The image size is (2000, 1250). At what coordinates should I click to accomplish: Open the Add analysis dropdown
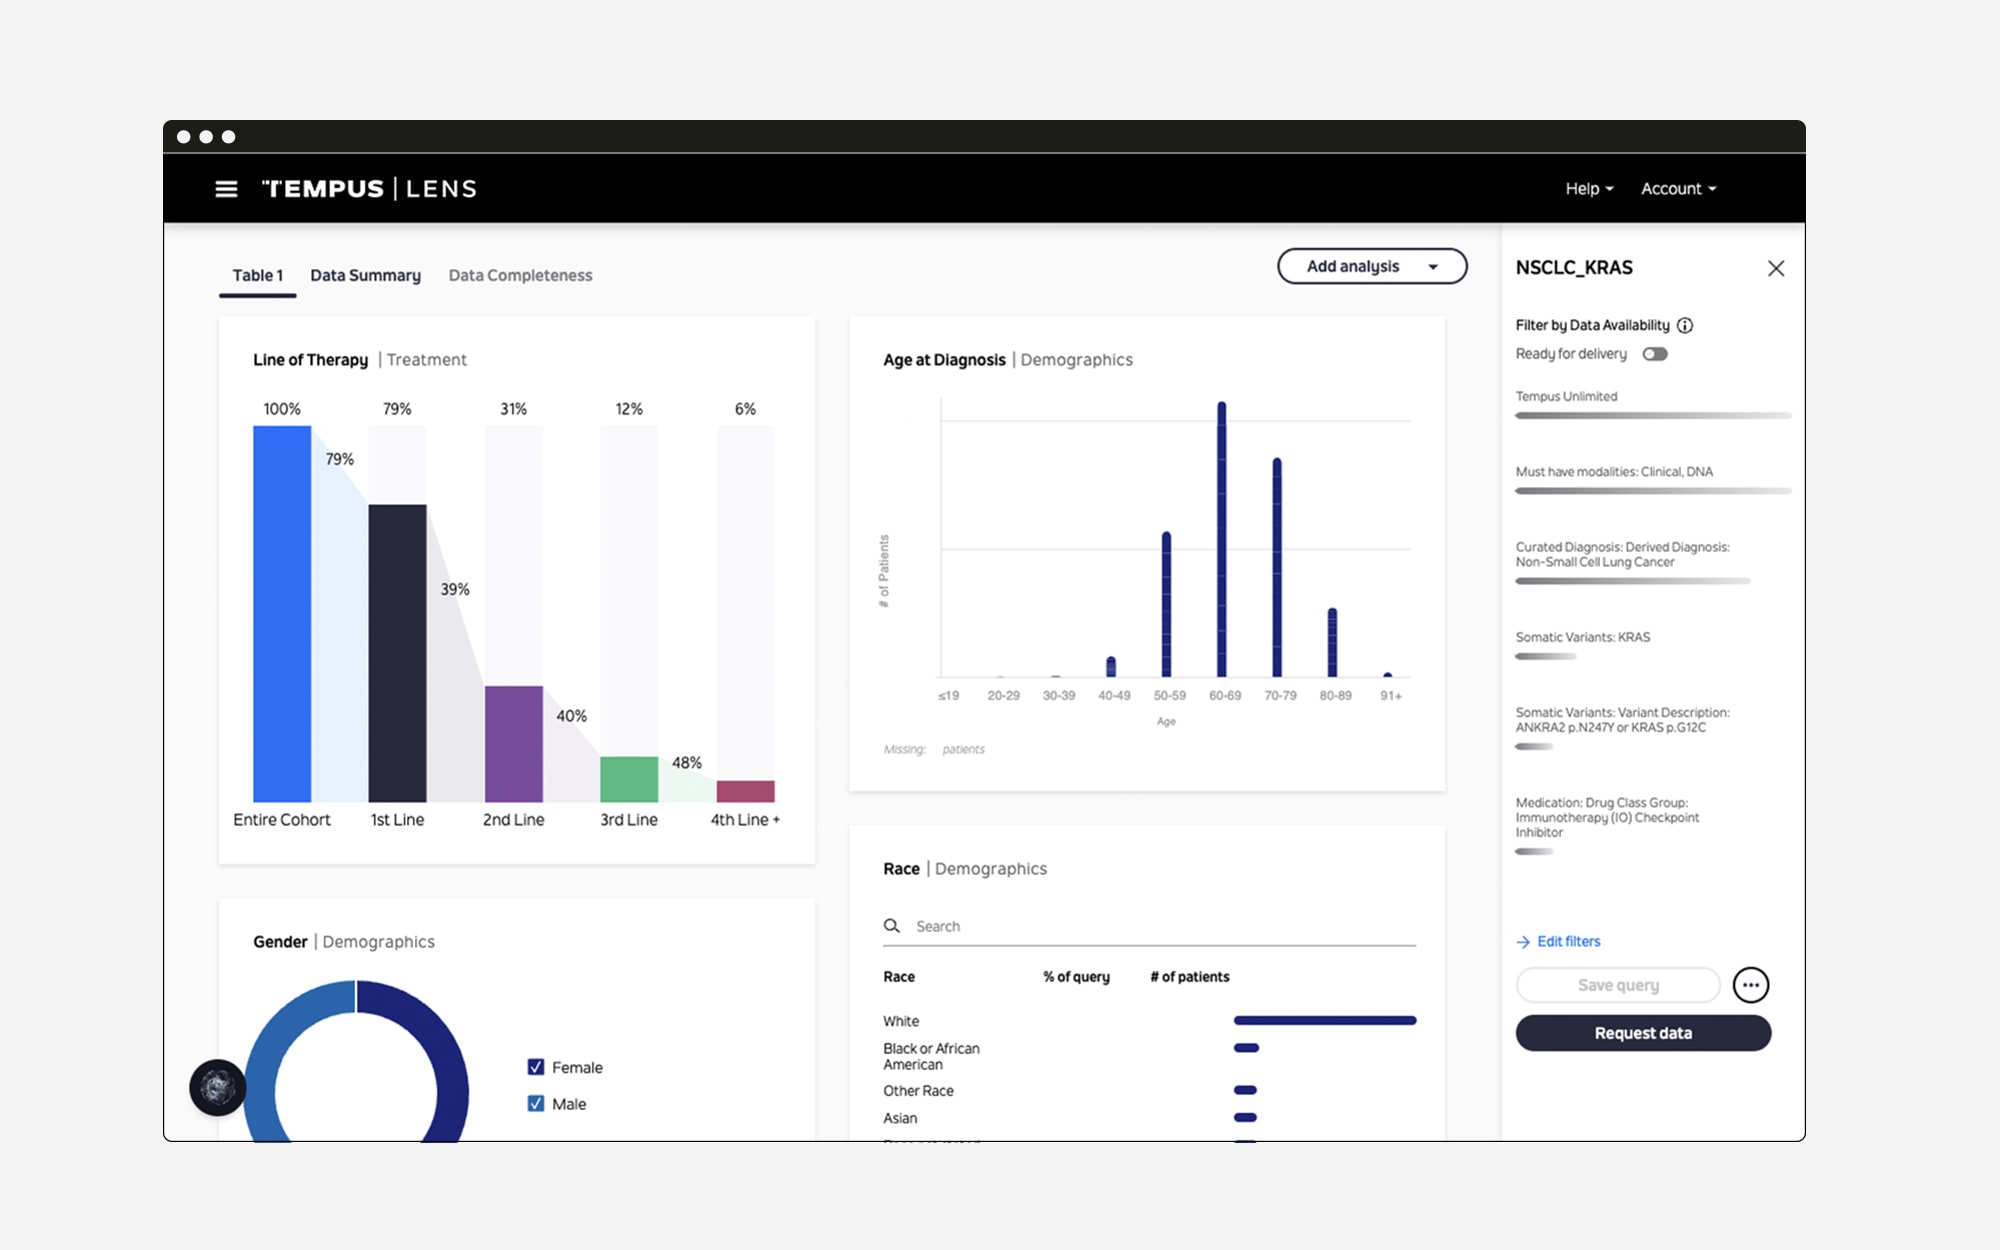click(1372, 266)
